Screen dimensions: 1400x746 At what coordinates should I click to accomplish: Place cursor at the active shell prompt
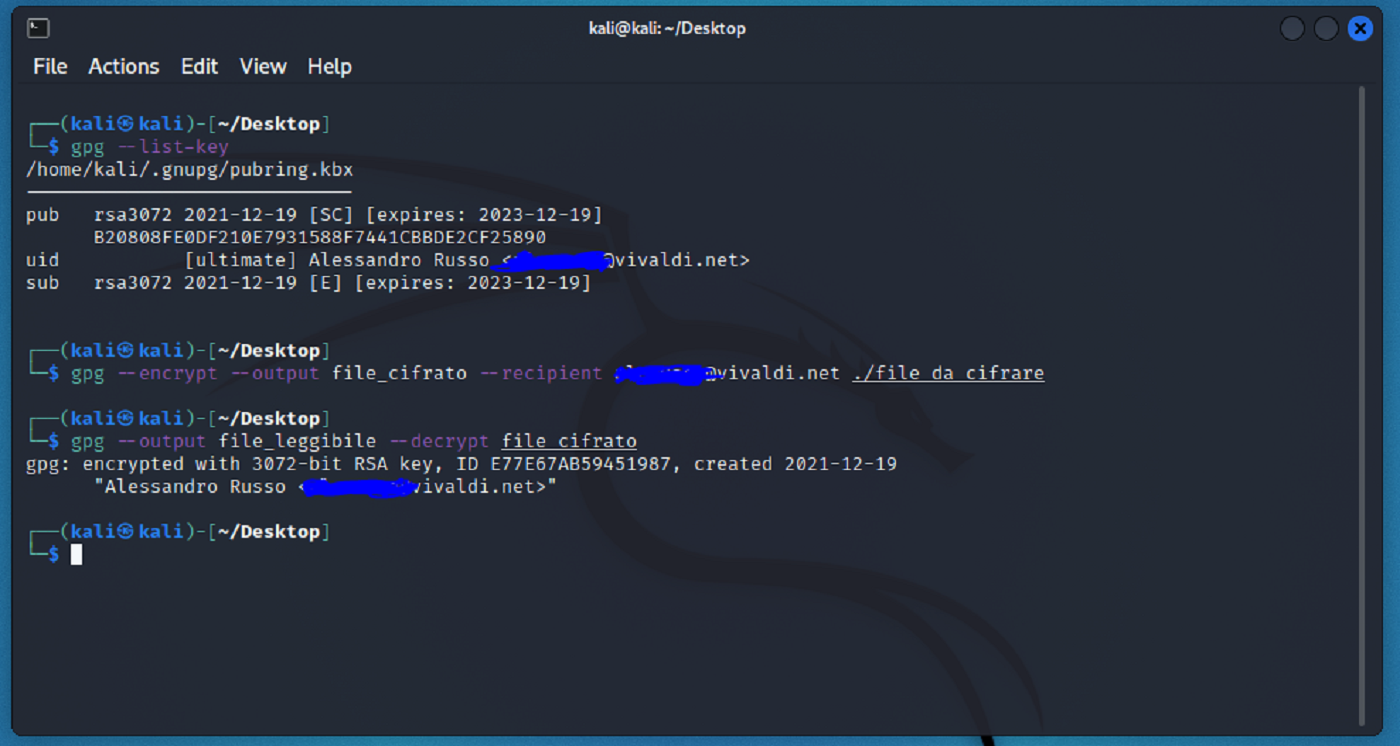(77, 554)
